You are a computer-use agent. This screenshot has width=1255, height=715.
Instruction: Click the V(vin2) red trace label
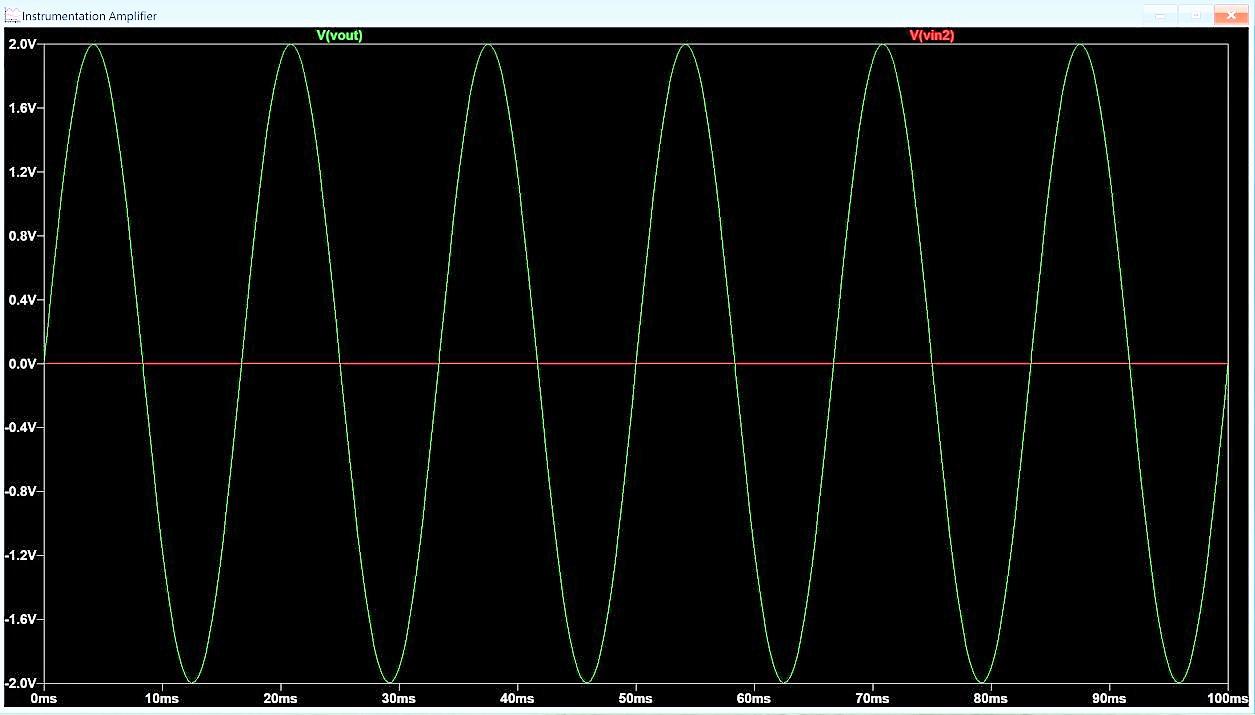pos(931,35)
